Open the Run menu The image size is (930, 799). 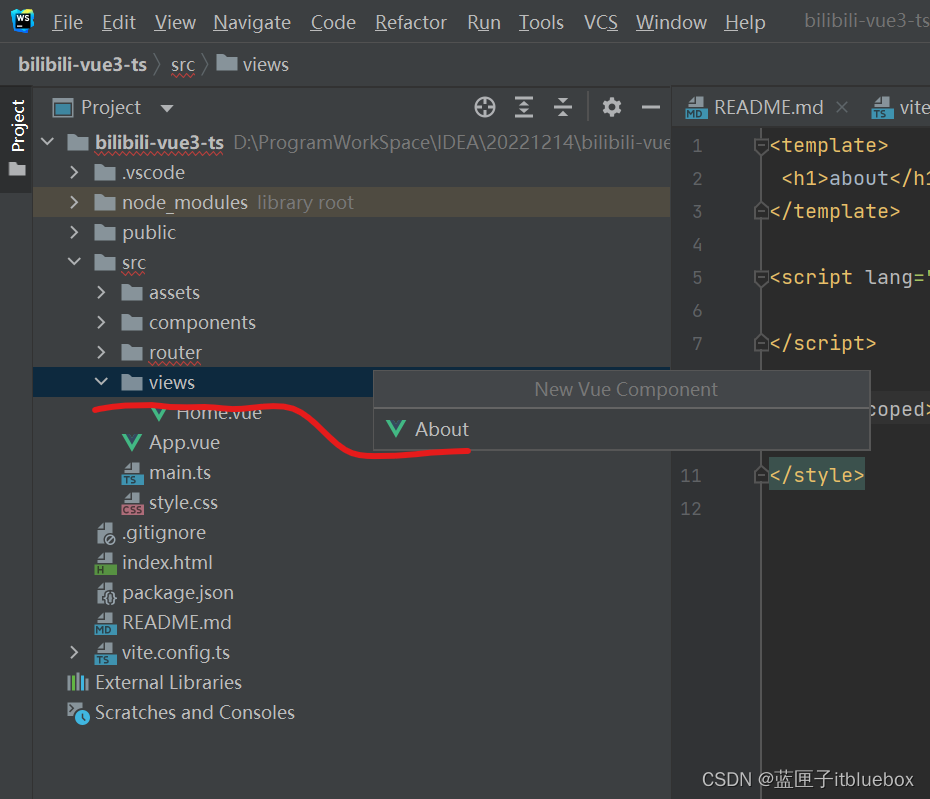coord(484,23)
